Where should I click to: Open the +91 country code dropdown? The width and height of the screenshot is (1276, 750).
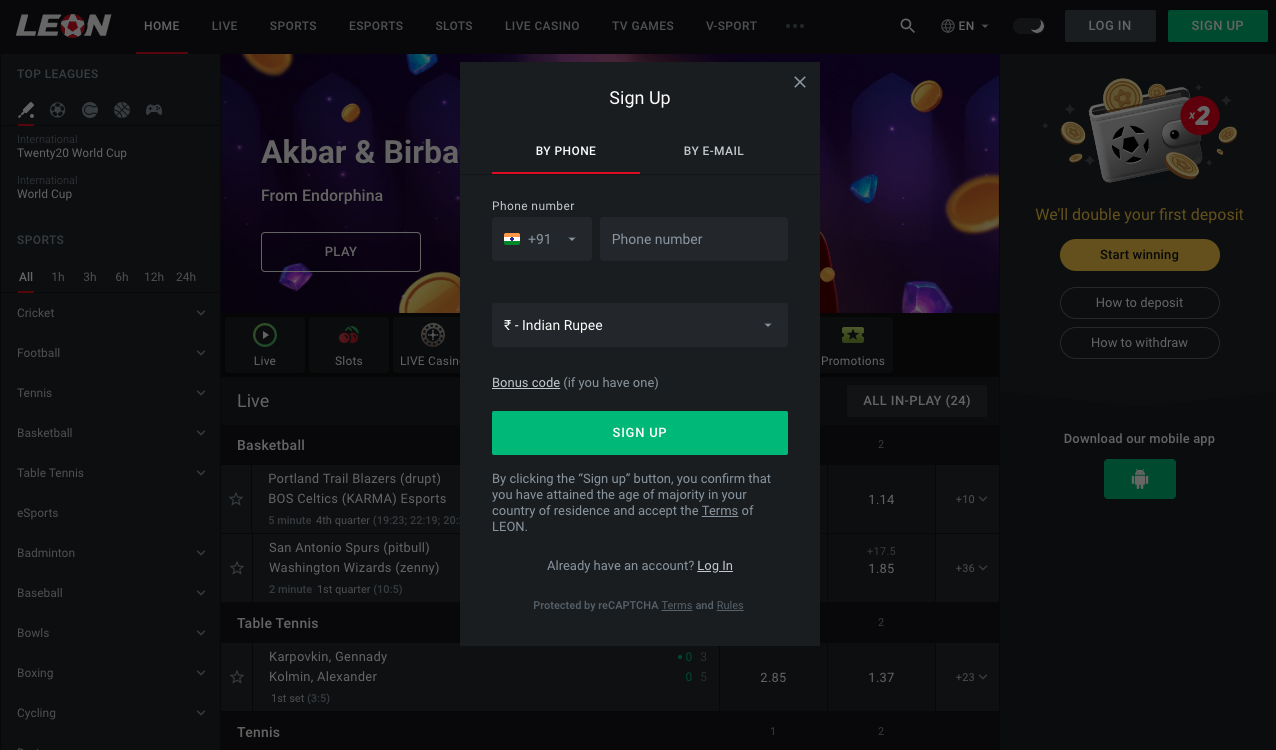[x=541, y=239]
